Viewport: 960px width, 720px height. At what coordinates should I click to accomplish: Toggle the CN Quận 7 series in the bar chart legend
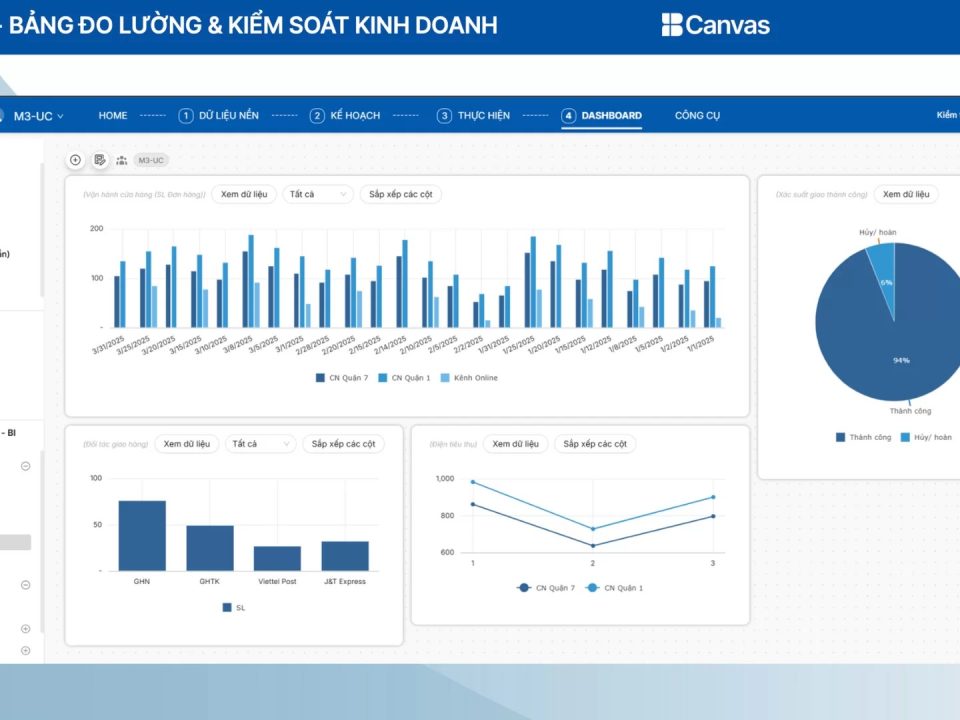(x=342, y=378)
